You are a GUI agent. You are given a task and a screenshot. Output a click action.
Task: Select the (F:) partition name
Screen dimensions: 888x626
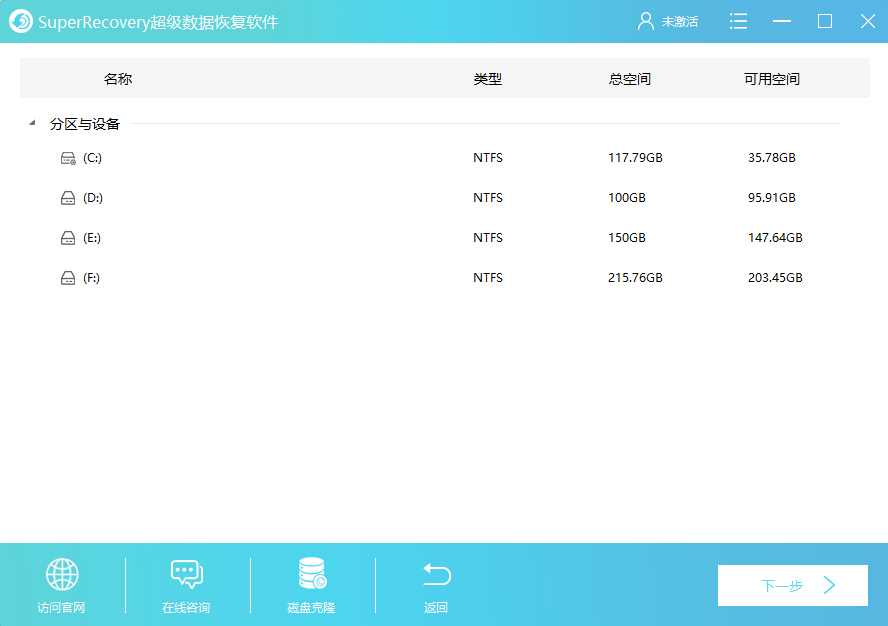click(x=91, y=278)
